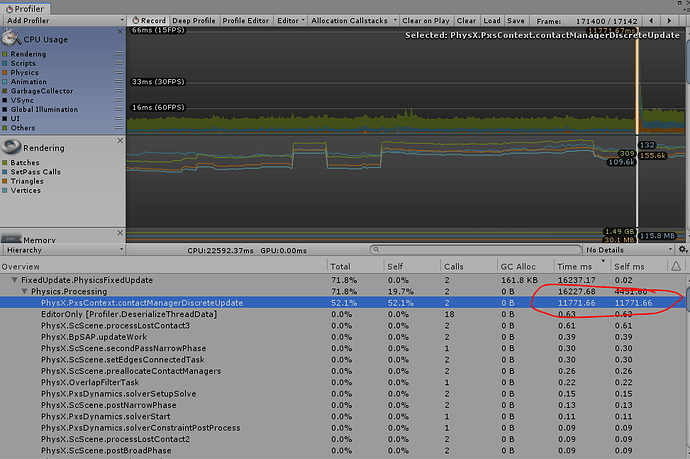This screenshot has height=459, width=690.
Task: Select PhysX.PxsContext.contactManagerDiscreteUpdate row
Action: point(342,303)
